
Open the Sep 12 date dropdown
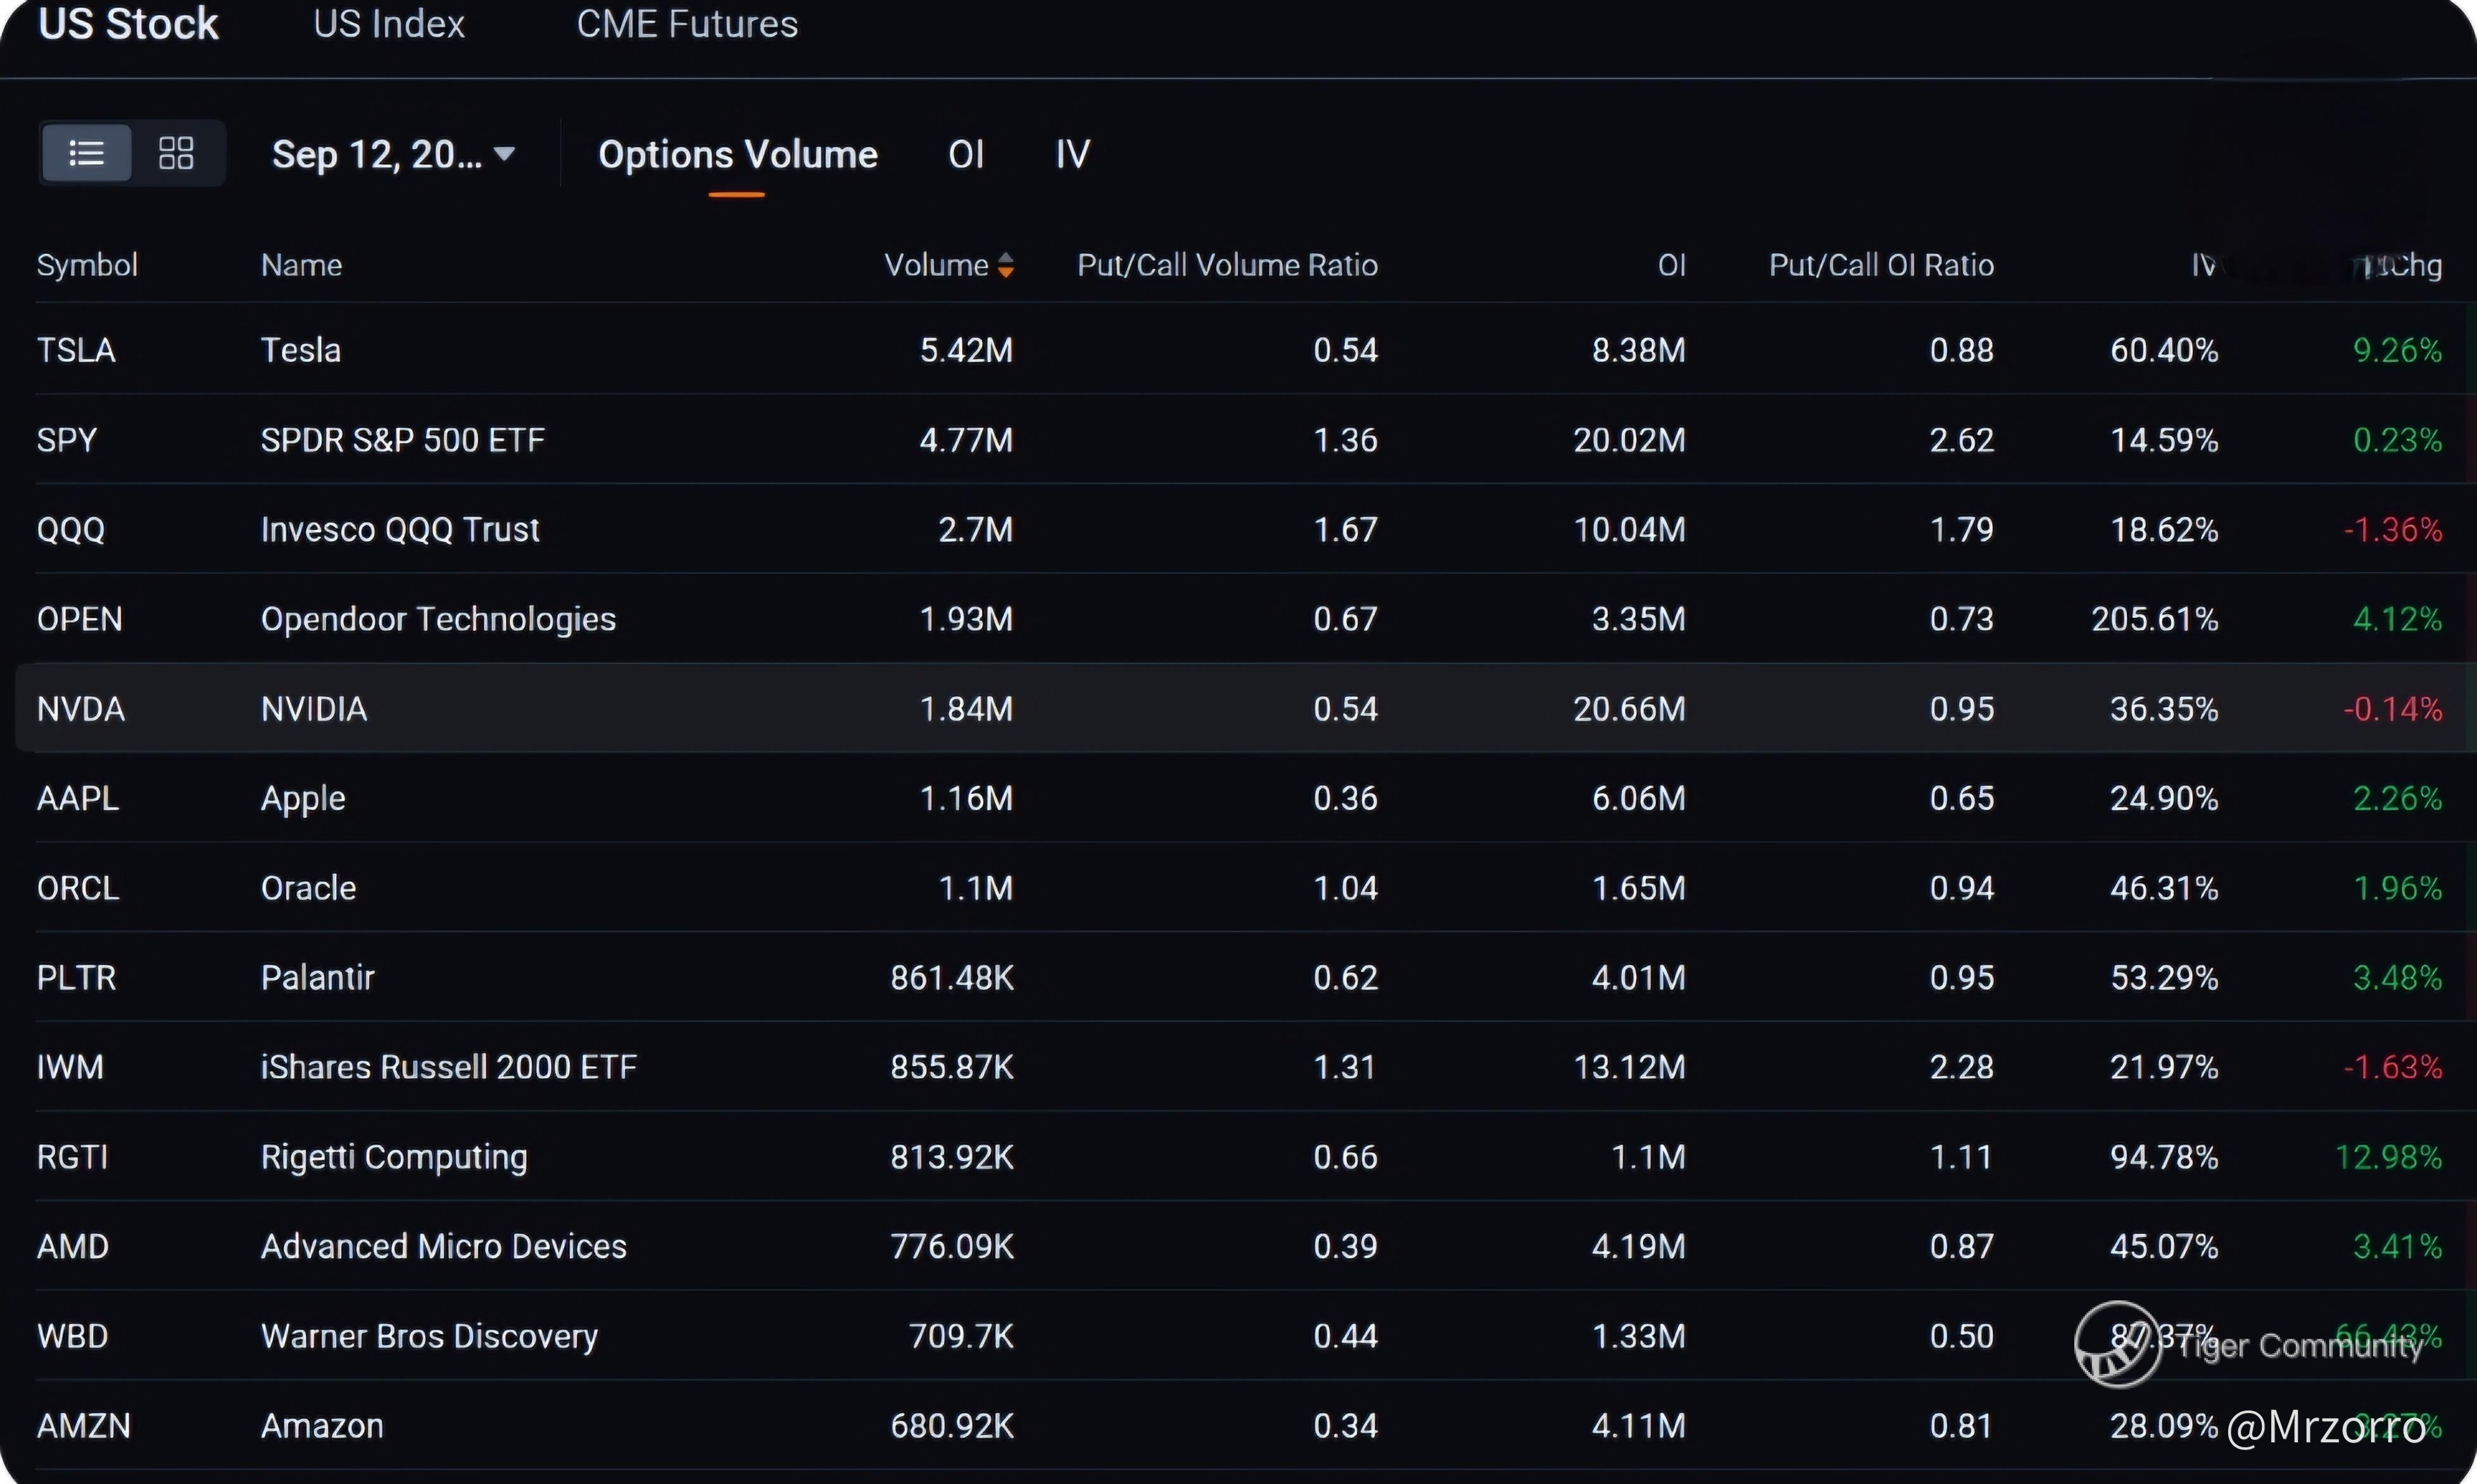[x=377, y=154]
